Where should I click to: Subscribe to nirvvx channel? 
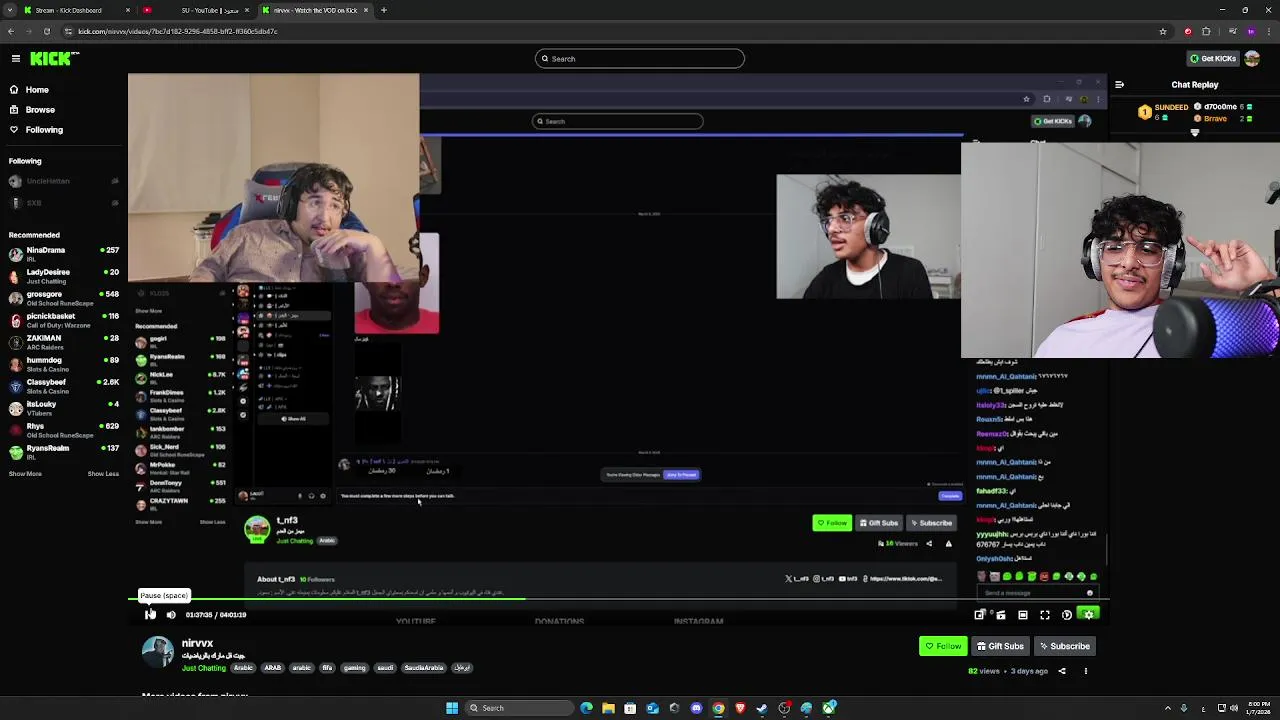(1063, 646)
